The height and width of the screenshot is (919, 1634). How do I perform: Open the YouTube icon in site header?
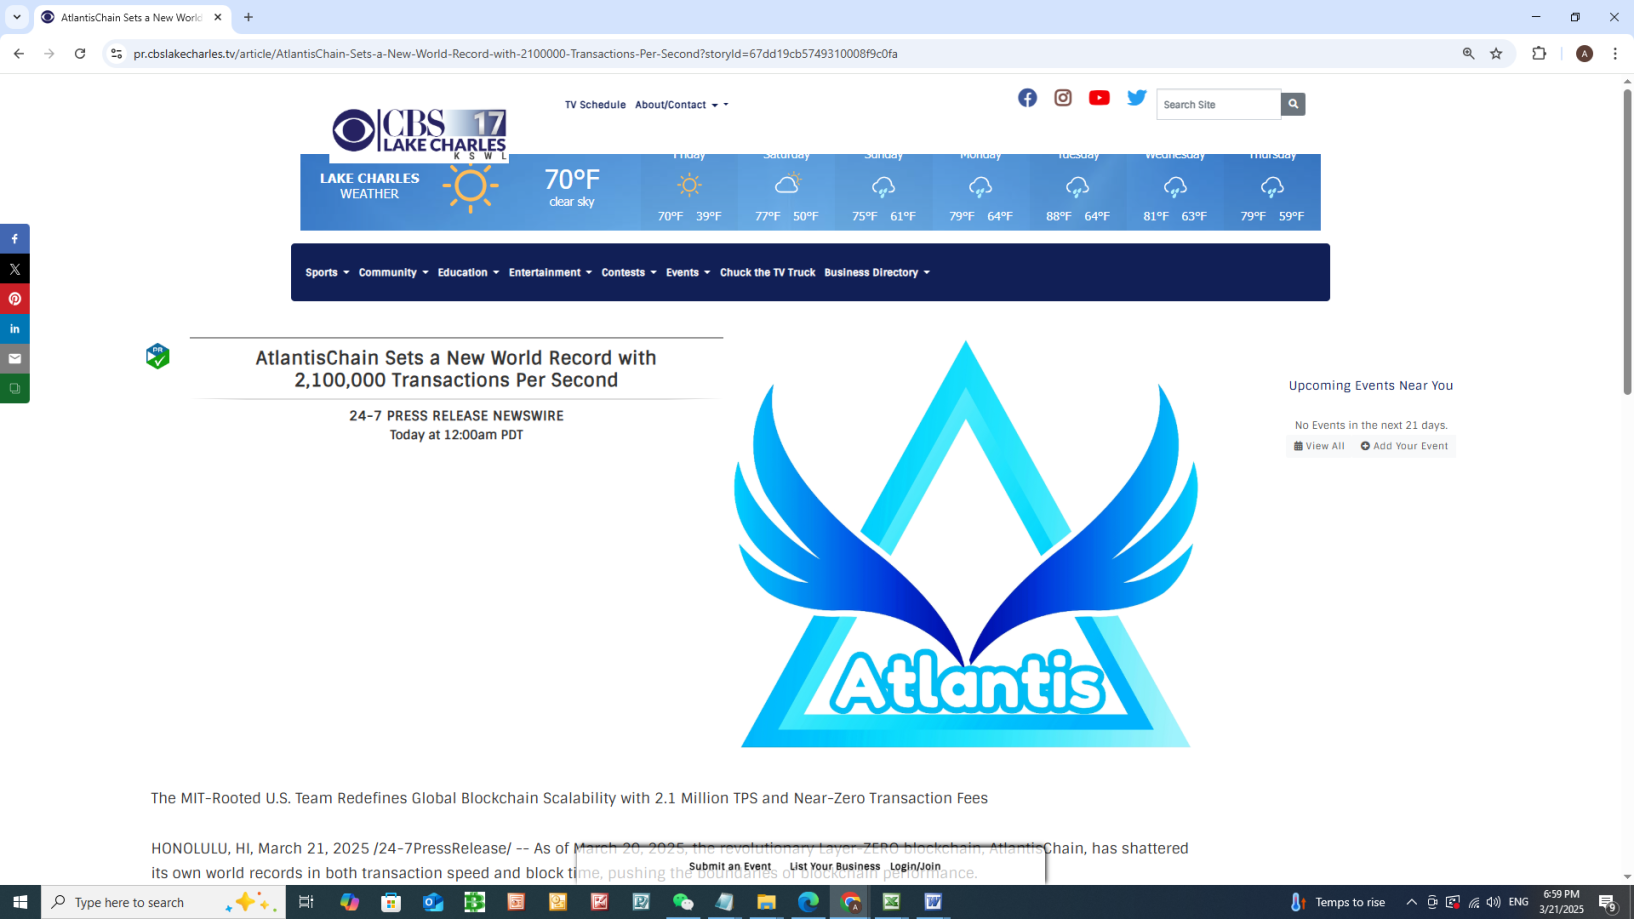(1099, 98)
